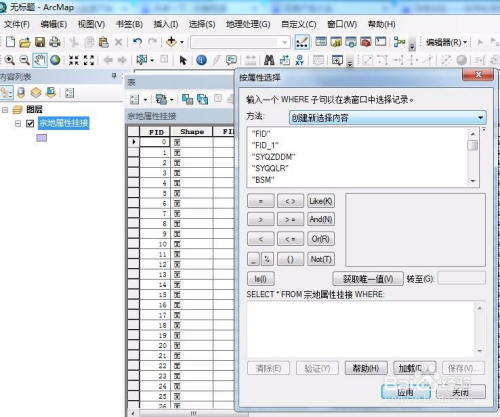Click the field list scrollbar thumb

[473, 145]
